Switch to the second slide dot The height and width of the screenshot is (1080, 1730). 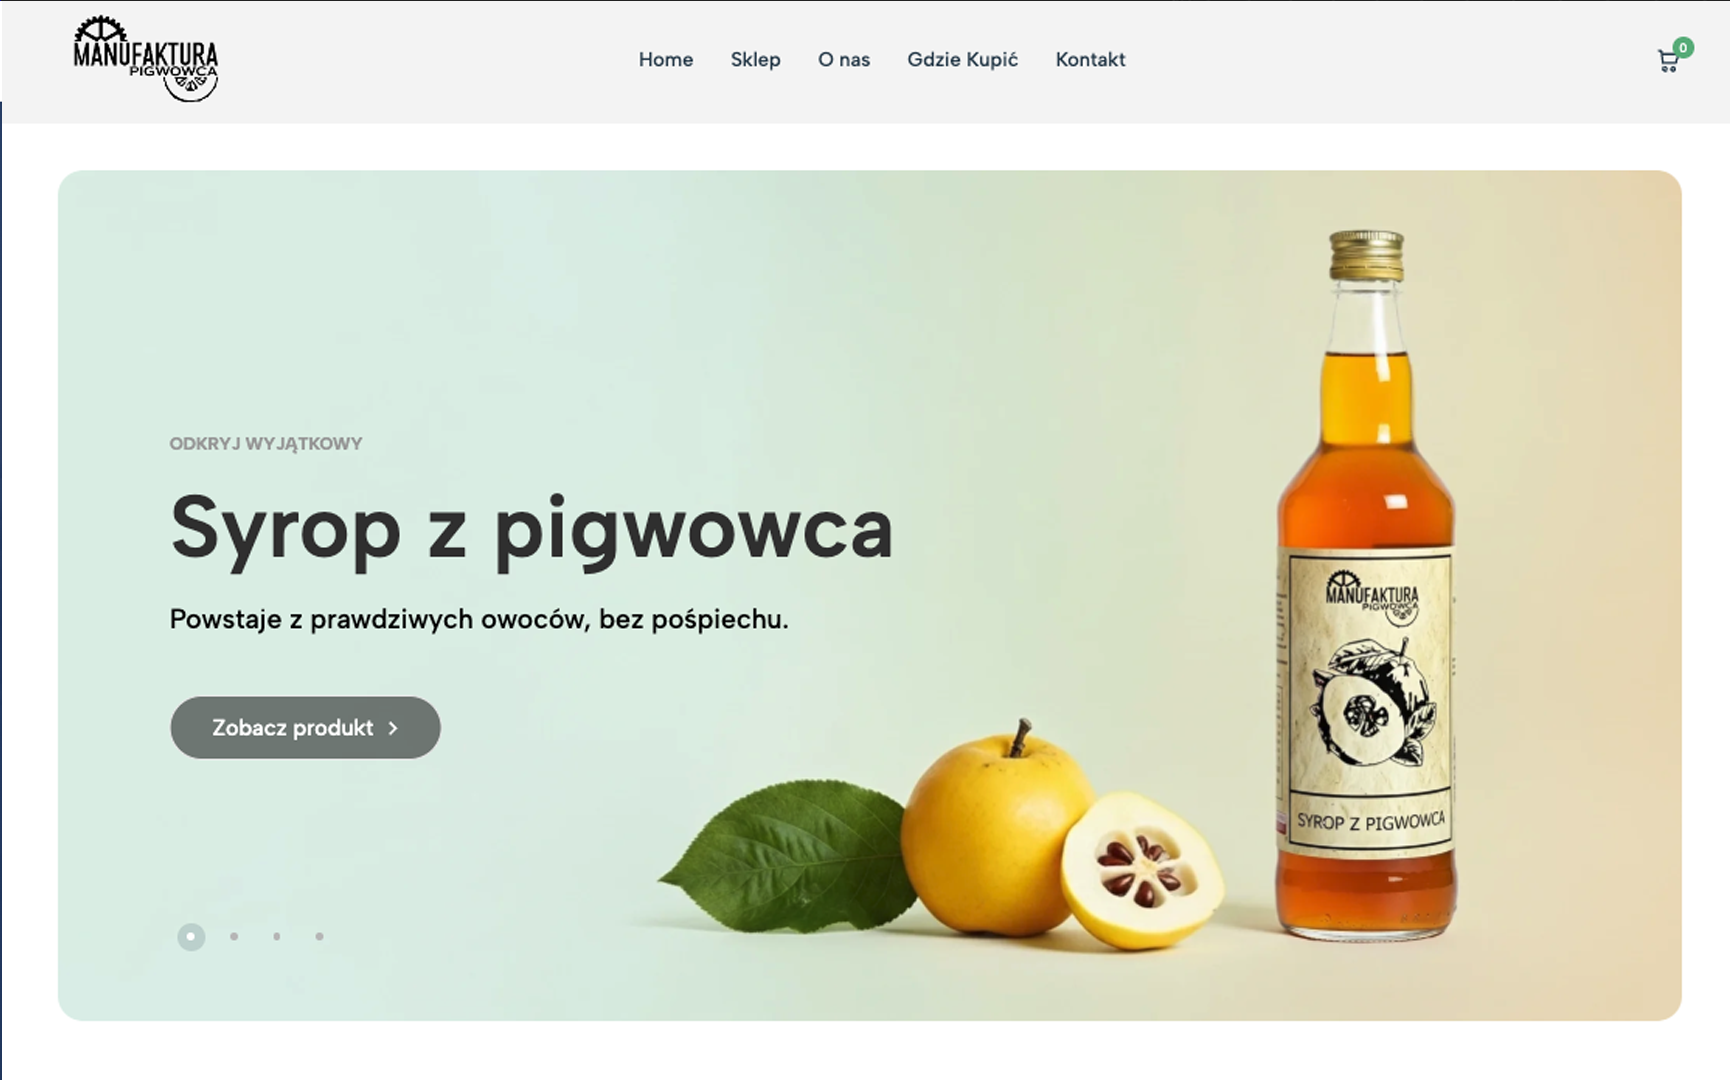(234, 937)
